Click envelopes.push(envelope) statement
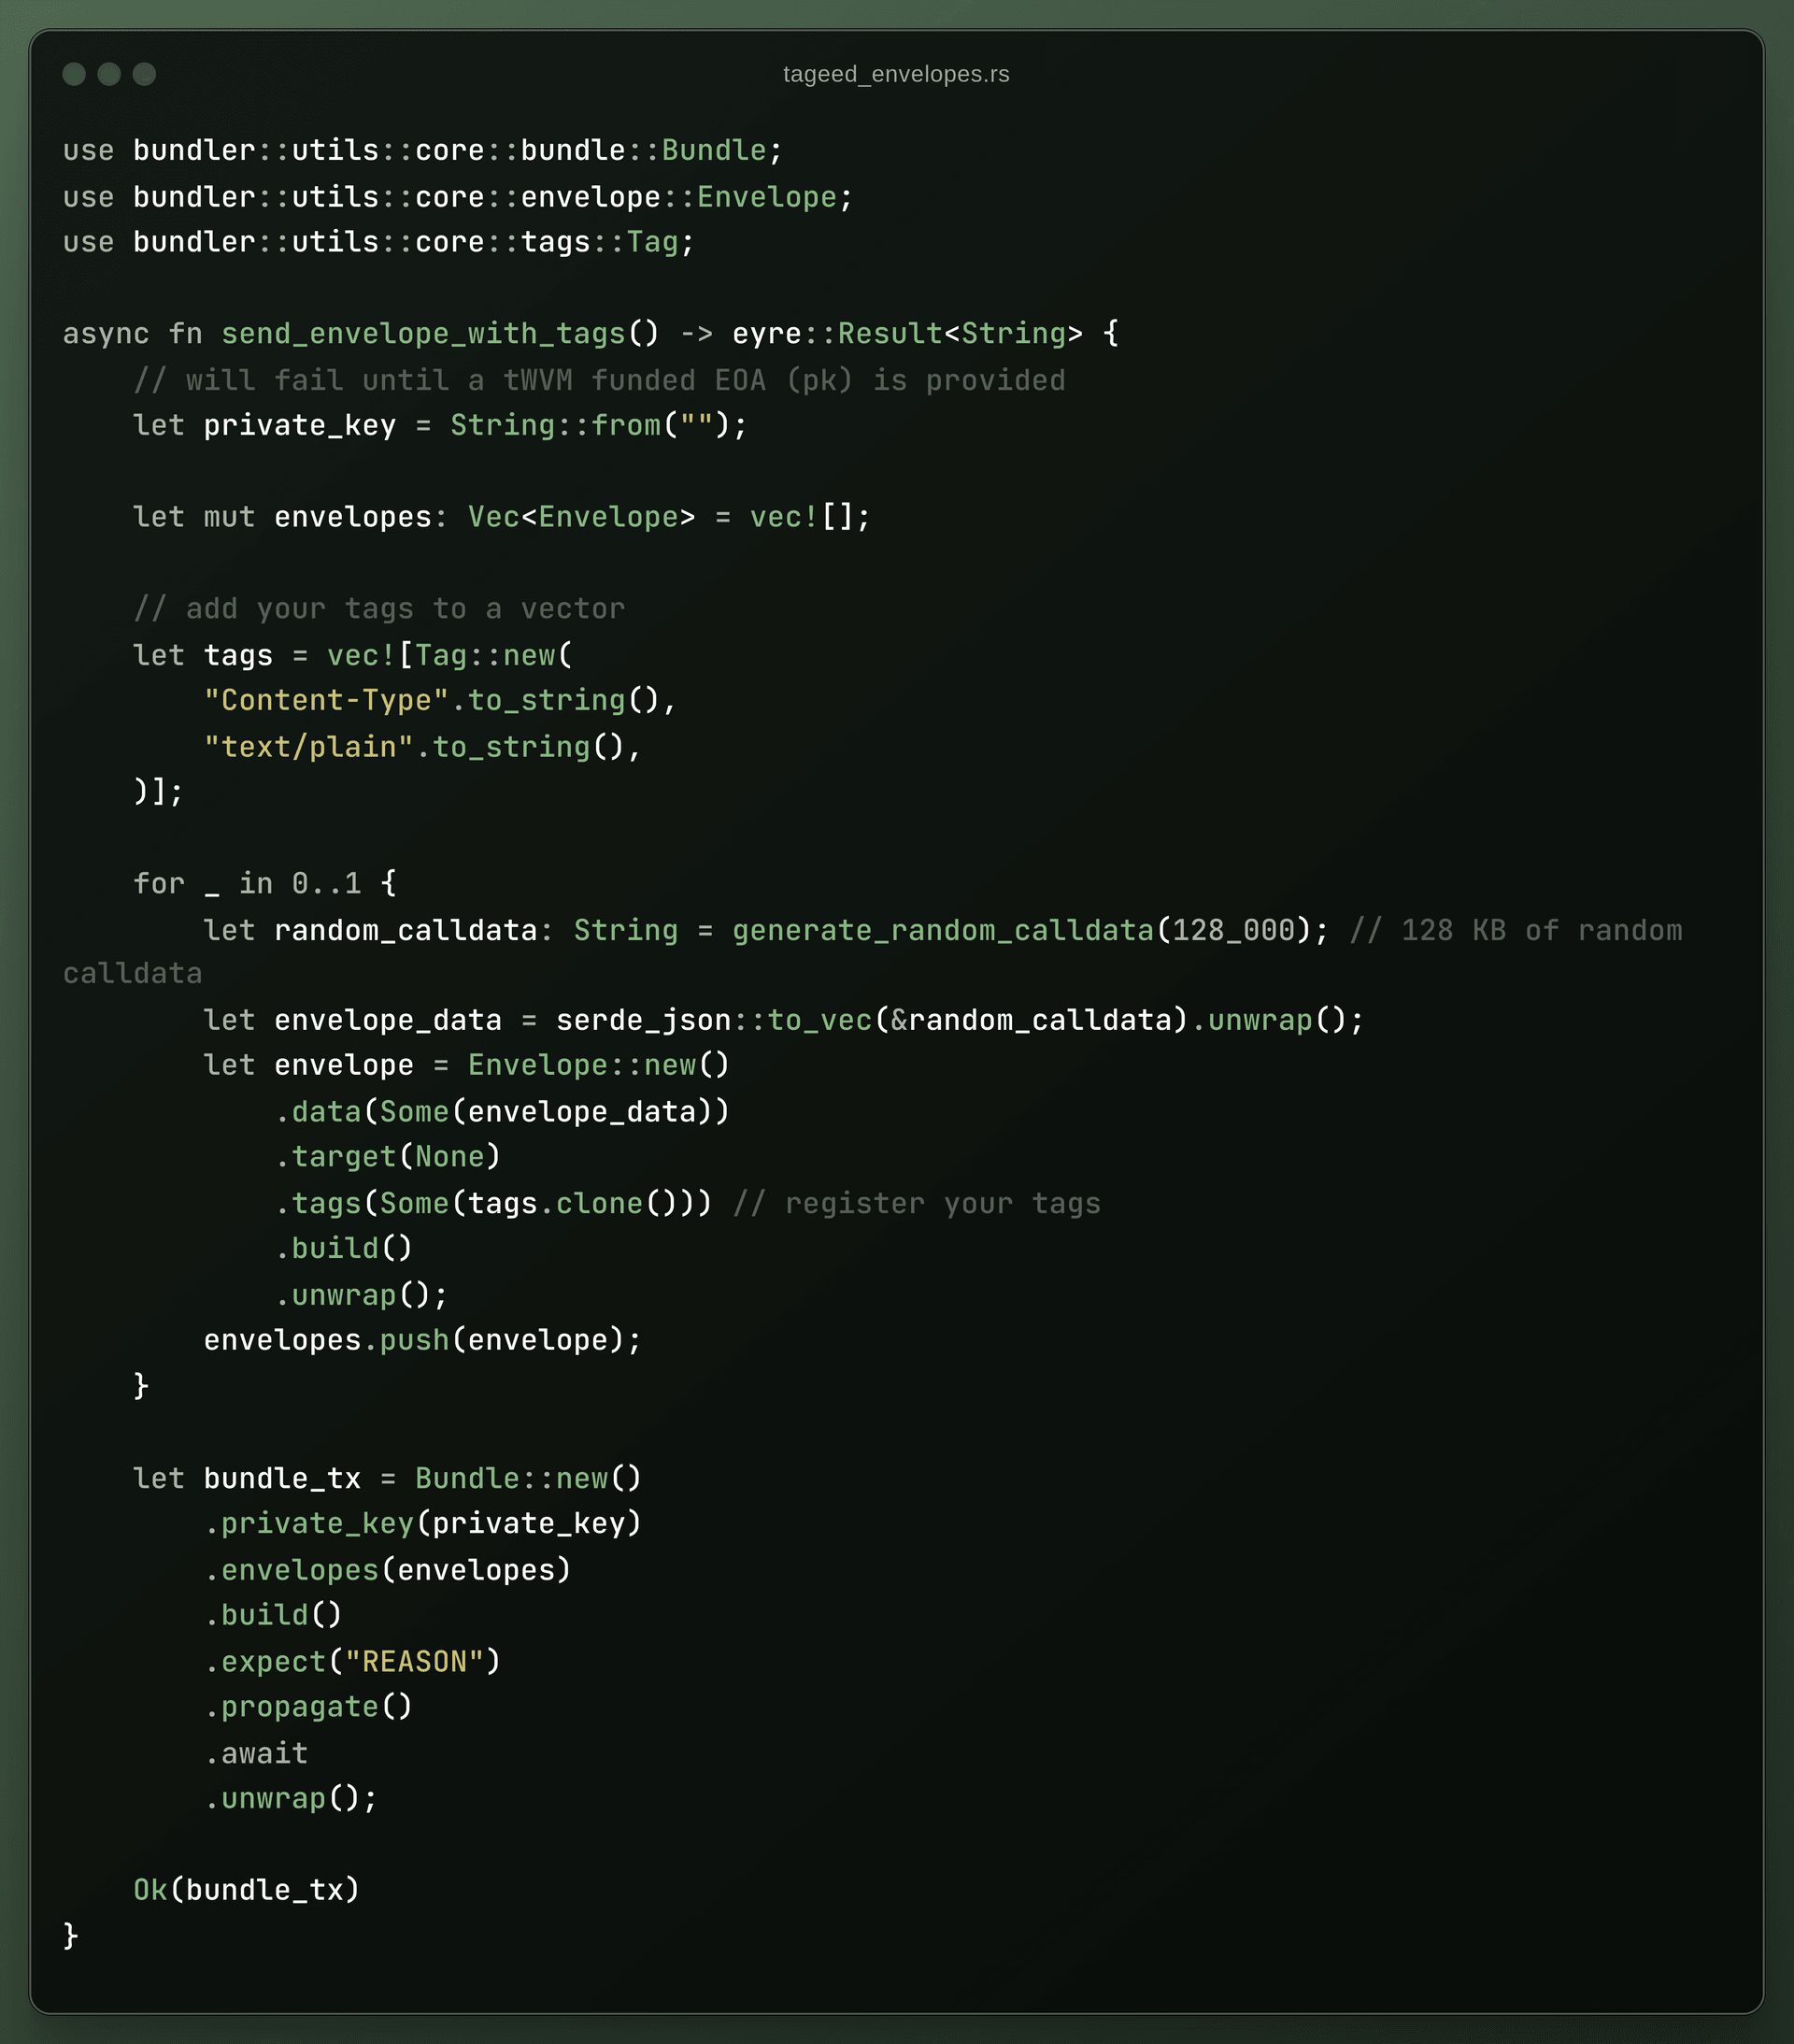The image size is (1794, 2044). 422,1340
